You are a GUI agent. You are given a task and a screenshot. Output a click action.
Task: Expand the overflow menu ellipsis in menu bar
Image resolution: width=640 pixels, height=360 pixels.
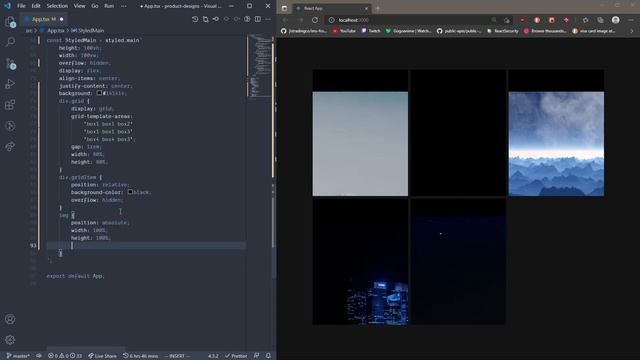(124, 6)
